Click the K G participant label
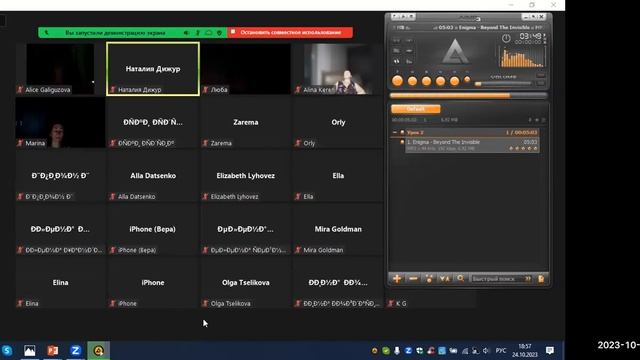Viewport: 640px width, 360px height. pyautogui.click(x=401, y=303)
